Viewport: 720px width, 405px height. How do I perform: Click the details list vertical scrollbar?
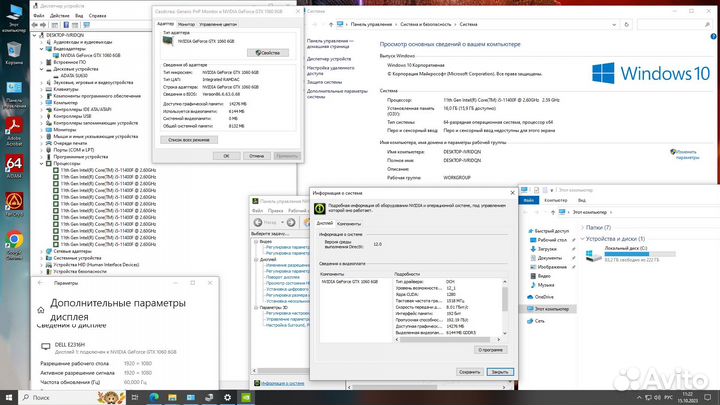coord(505,306)
